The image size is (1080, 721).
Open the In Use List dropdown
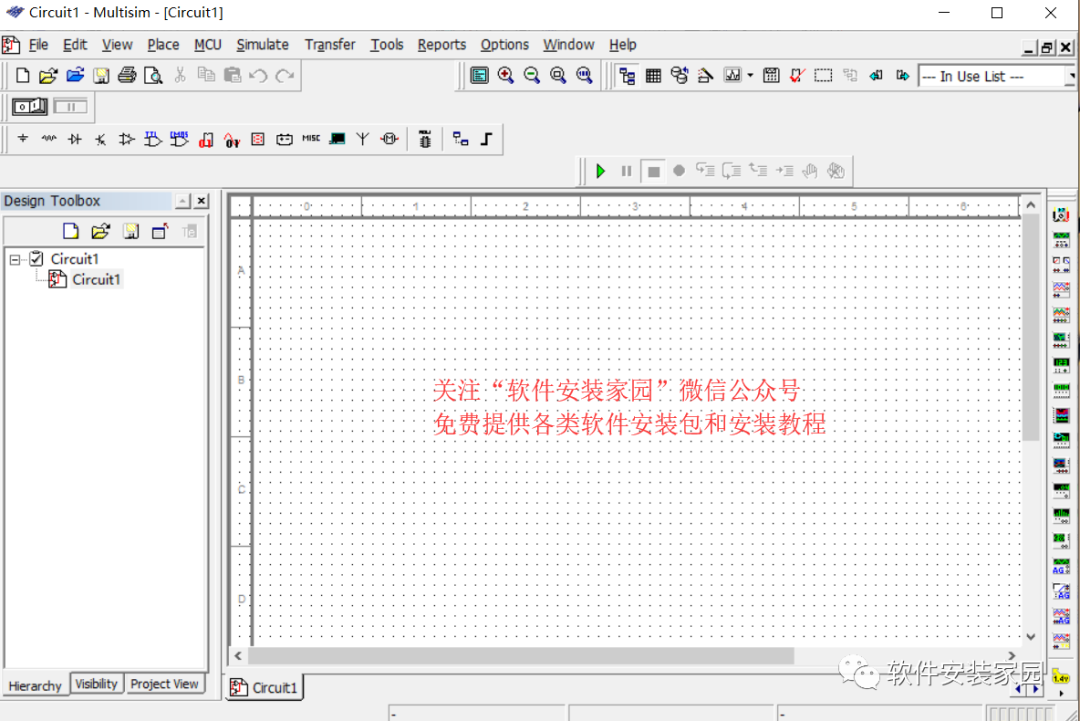(x=1070, y=76)
